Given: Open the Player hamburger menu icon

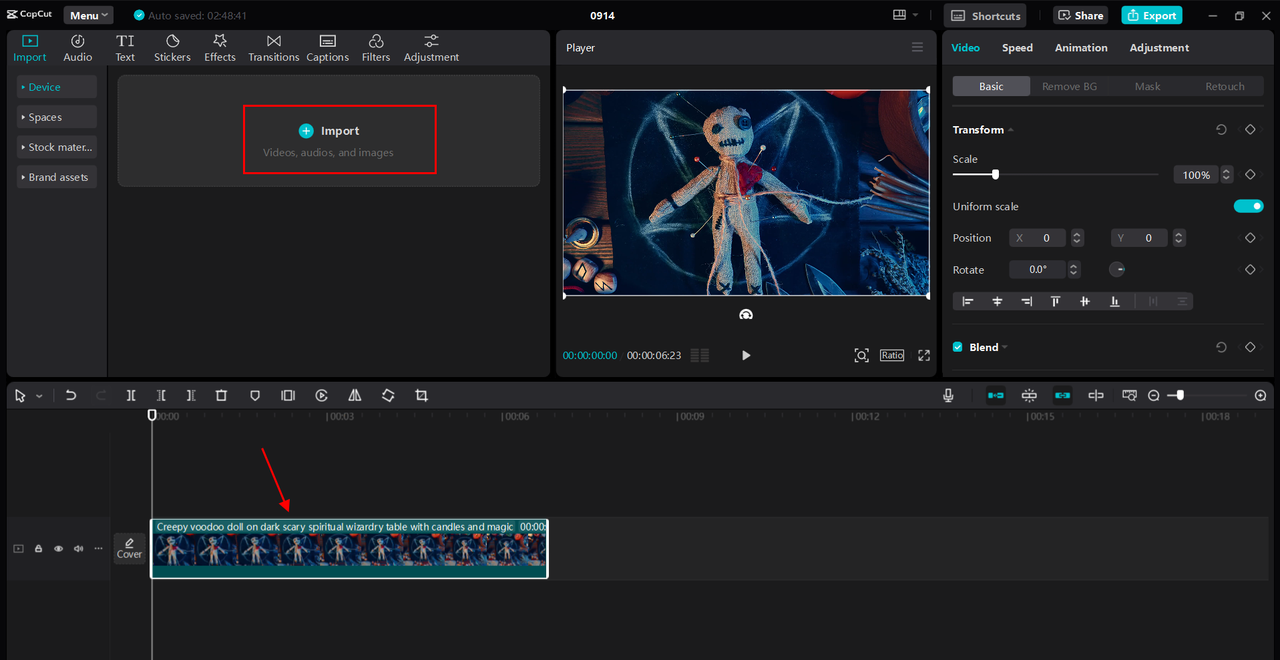Looking at the screenshot, I should tap(917, 48).
